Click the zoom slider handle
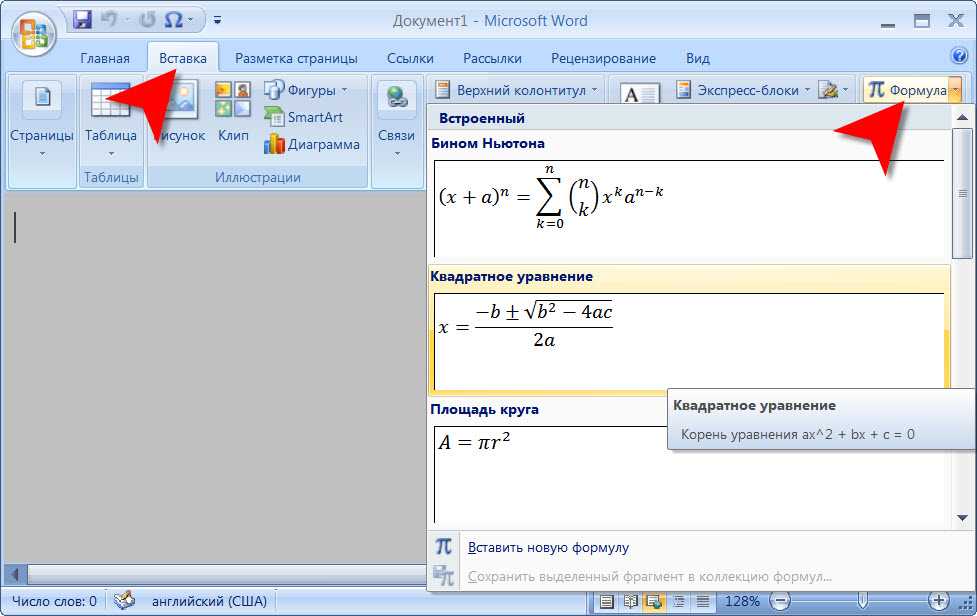This screenshot has height=616, width=977. pyautogui.click(x=862, y=601)
